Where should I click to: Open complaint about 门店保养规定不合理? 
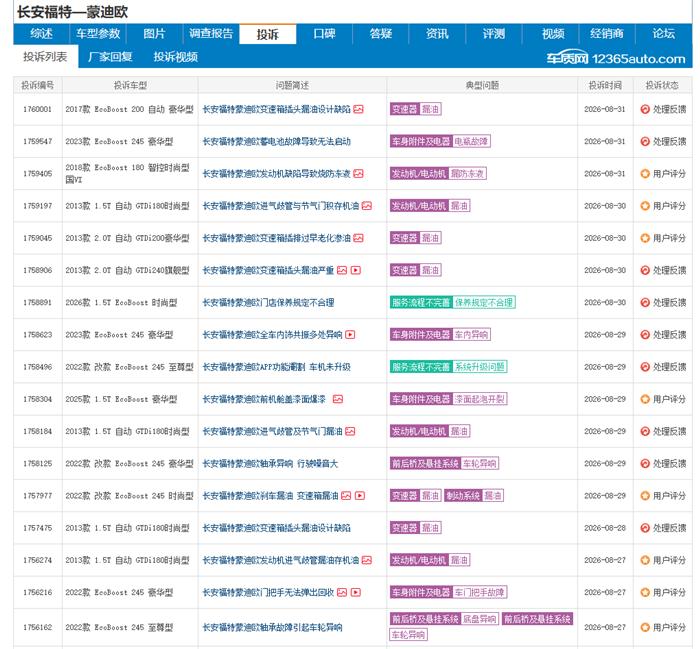point(268,303)
